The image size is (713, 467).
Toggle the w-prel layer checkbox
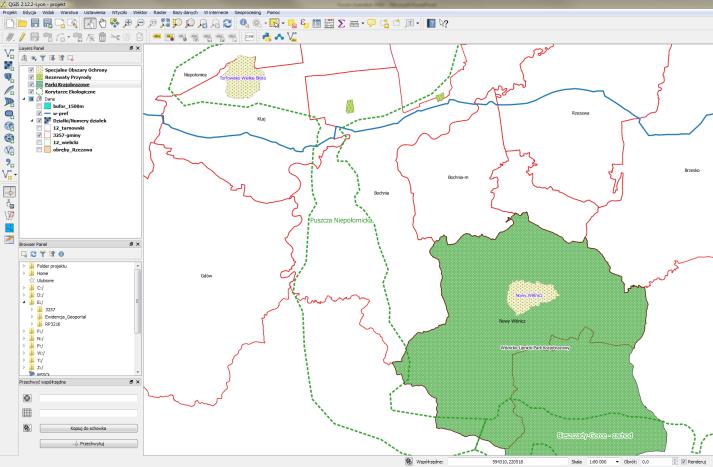coord(39,114)
